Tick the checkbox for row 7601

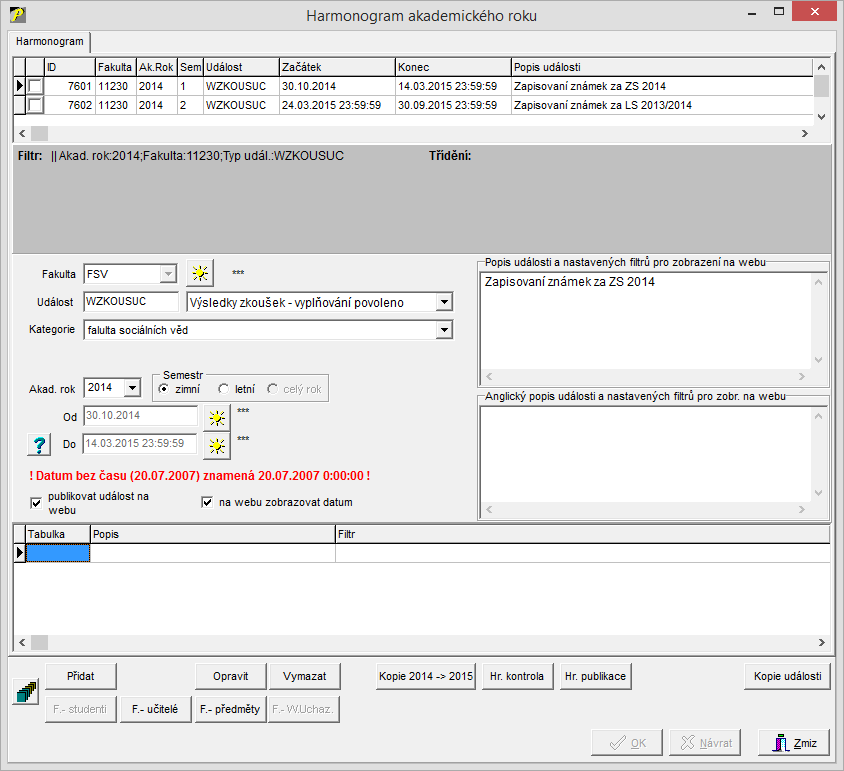click(35, 87)
